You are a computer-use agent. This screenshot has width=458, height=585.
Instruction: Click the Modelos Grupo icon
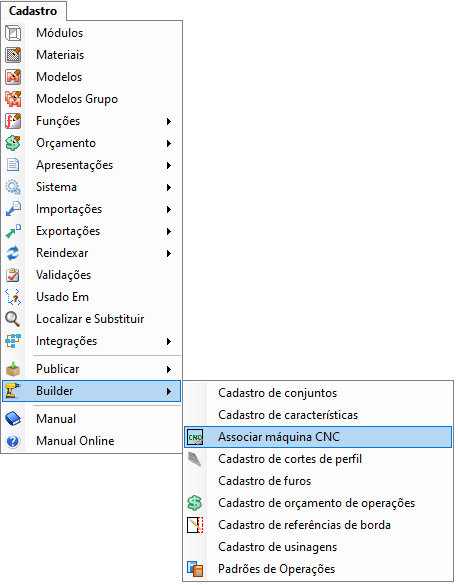coord(13,99)
